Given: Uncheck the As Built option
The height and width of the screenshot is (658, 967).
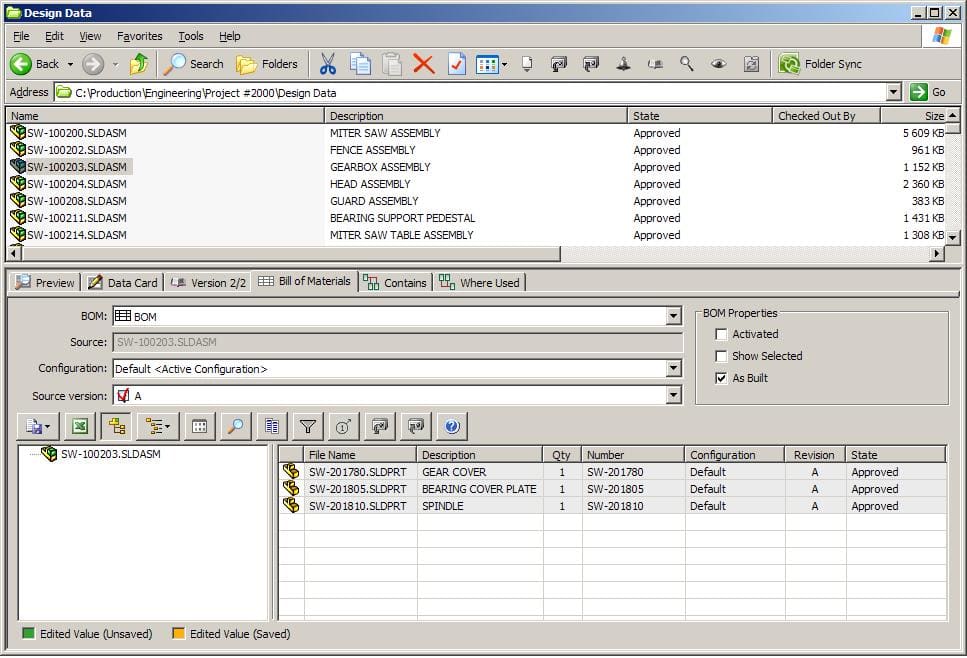Looking at the screenshot, I should coord(722,378).
